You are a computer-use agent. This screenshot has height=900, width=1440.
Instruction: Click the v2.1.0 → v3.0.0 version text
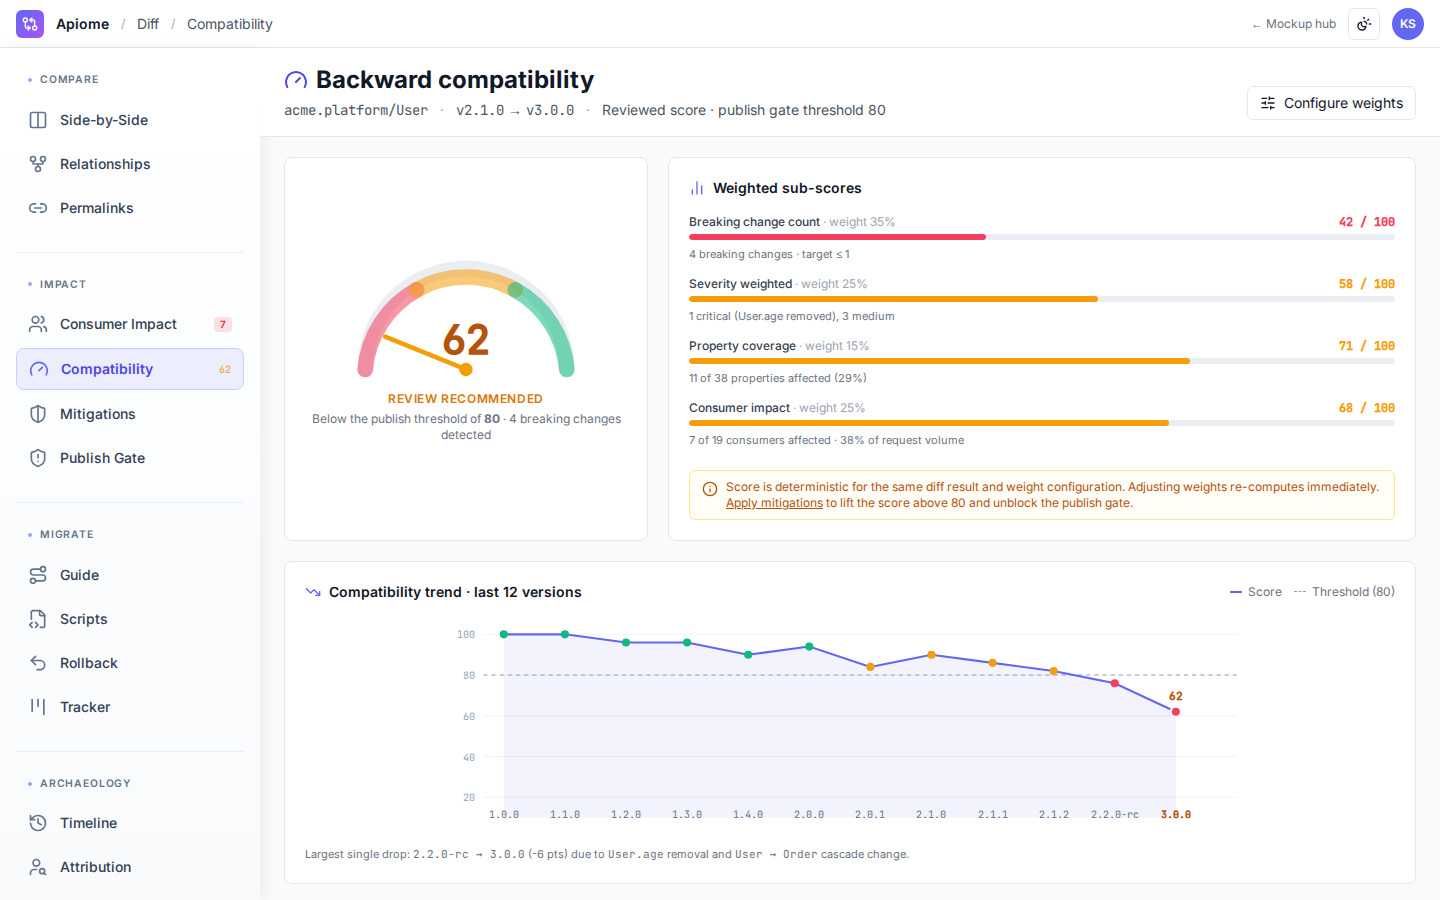point(515,110)
